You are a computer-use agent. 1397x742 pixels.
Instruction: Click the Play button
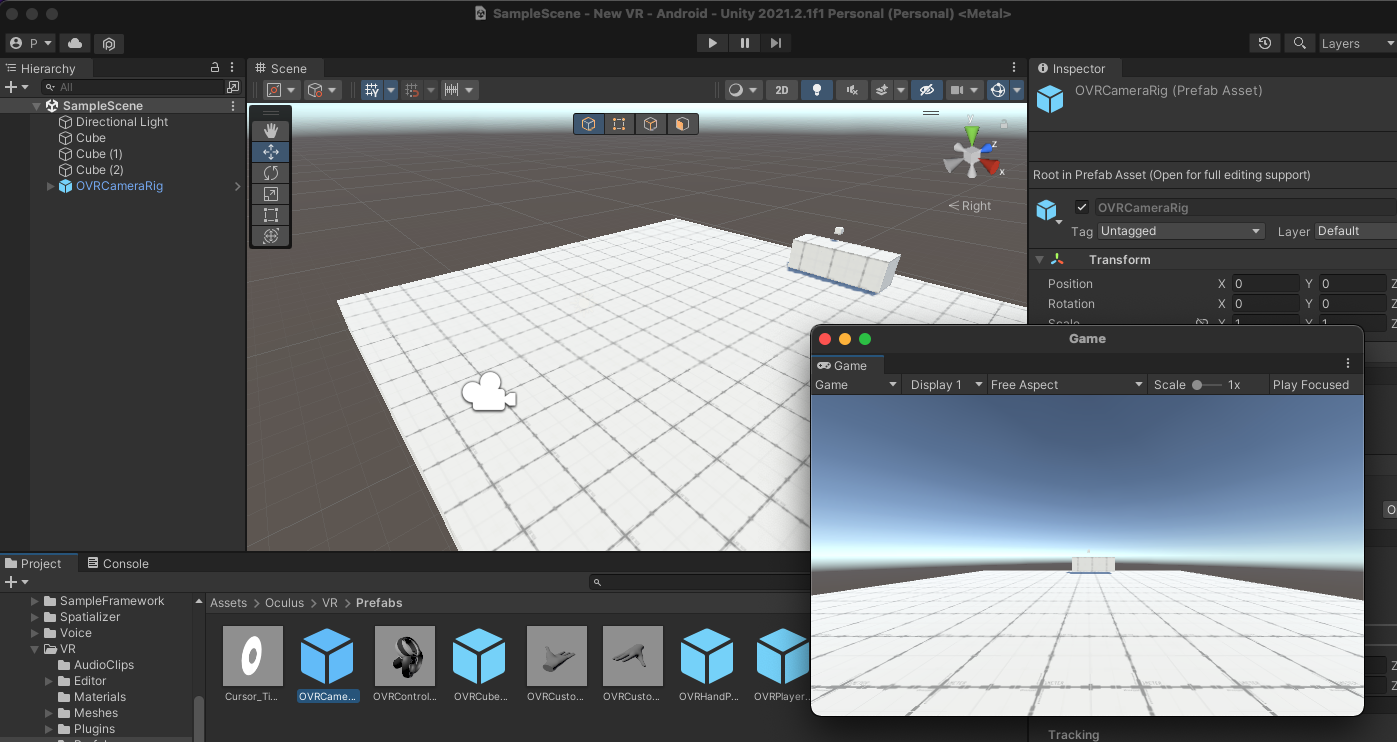pos(712,43)
